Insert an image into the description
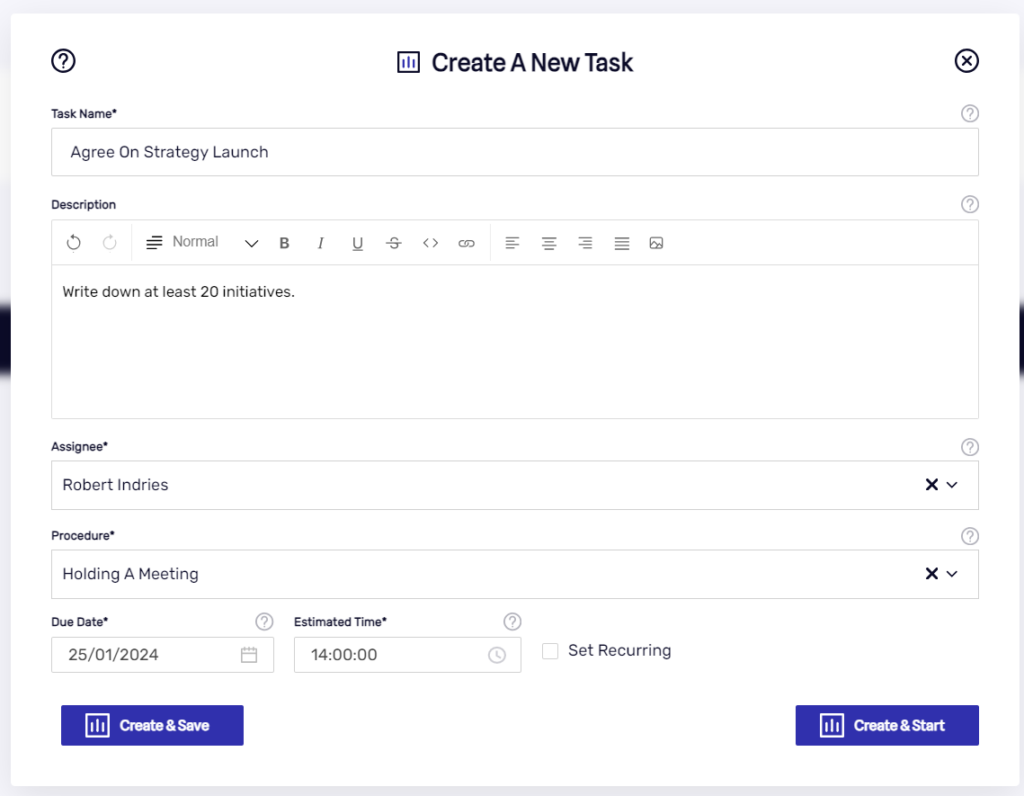This screenshot has height=796, width=1024. (657, 242)
